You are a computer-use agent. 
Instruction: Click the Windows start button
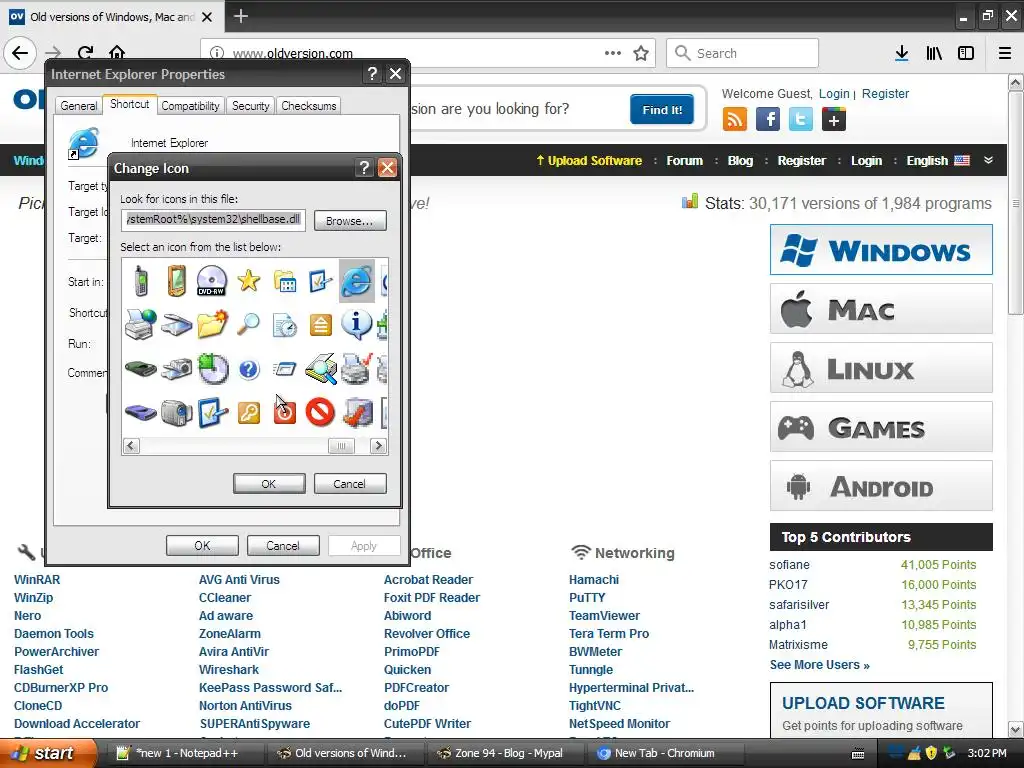(48, 753)
